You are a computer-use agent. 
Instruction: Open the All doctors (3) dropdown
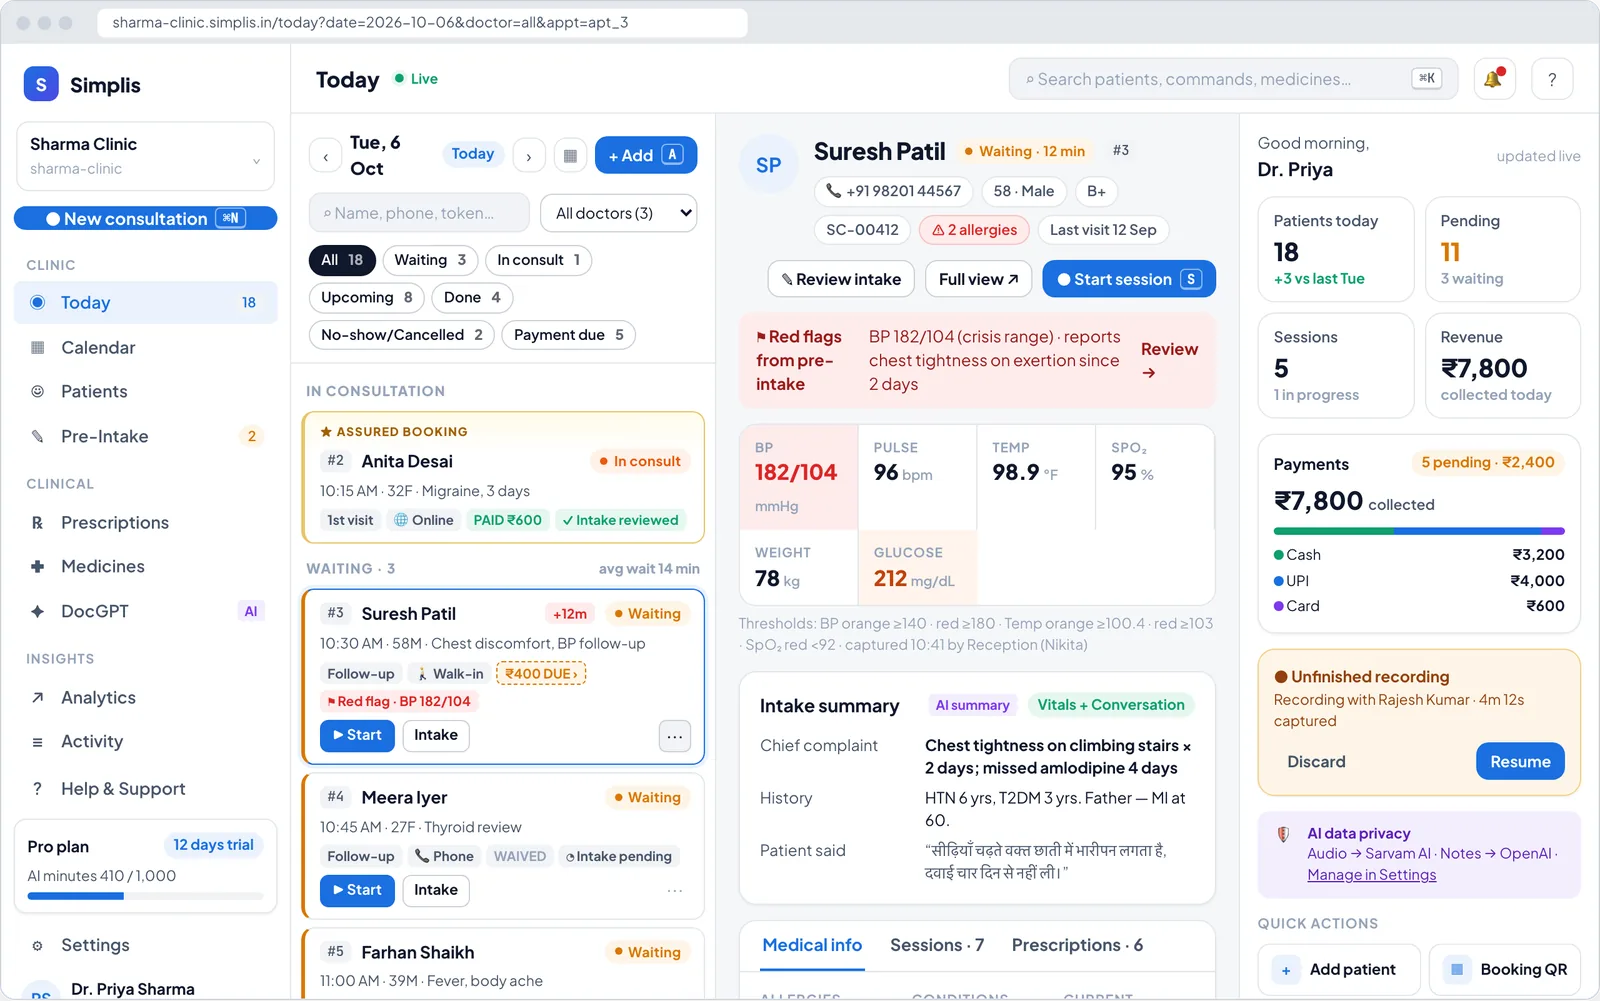(618, 213)
